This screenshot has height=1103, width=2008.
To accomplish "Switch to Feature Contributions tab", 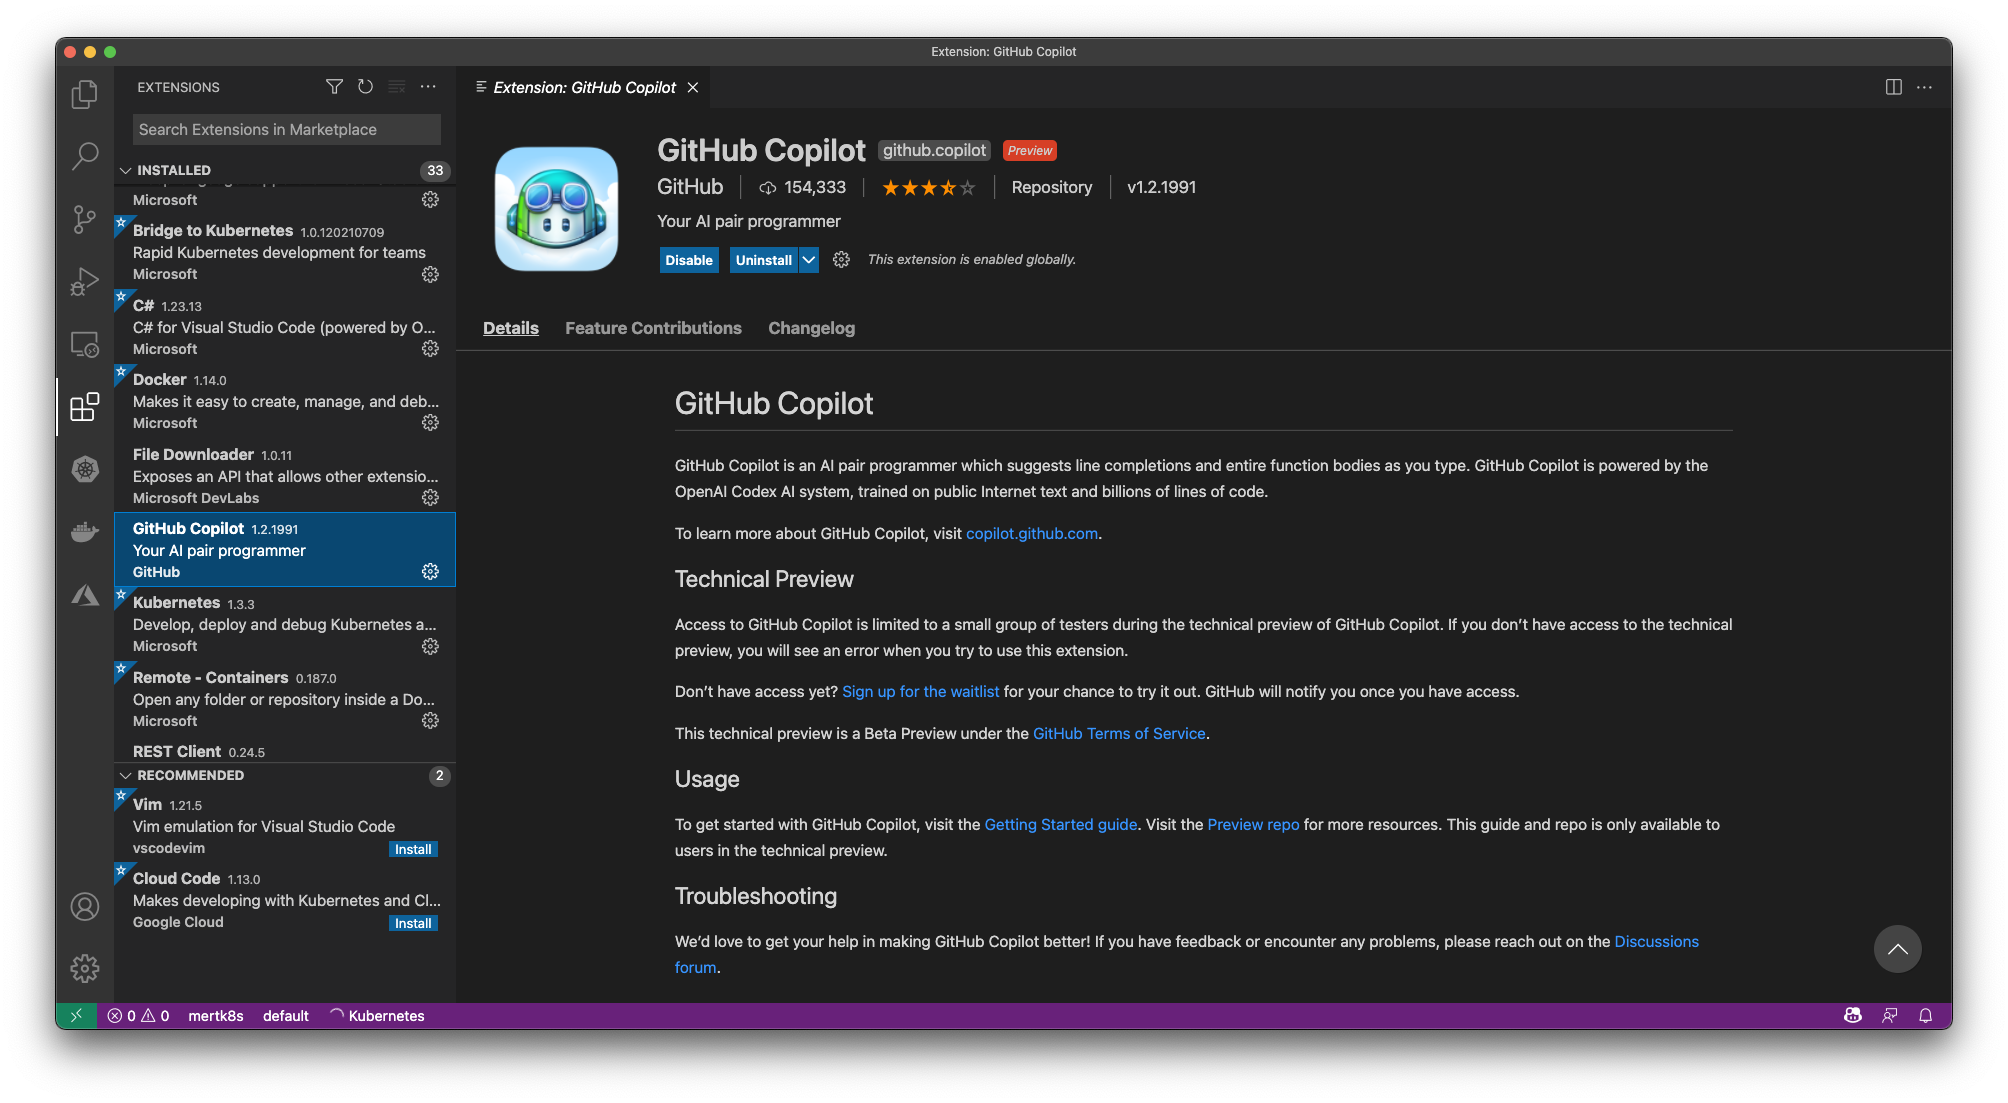I will 653,328.
